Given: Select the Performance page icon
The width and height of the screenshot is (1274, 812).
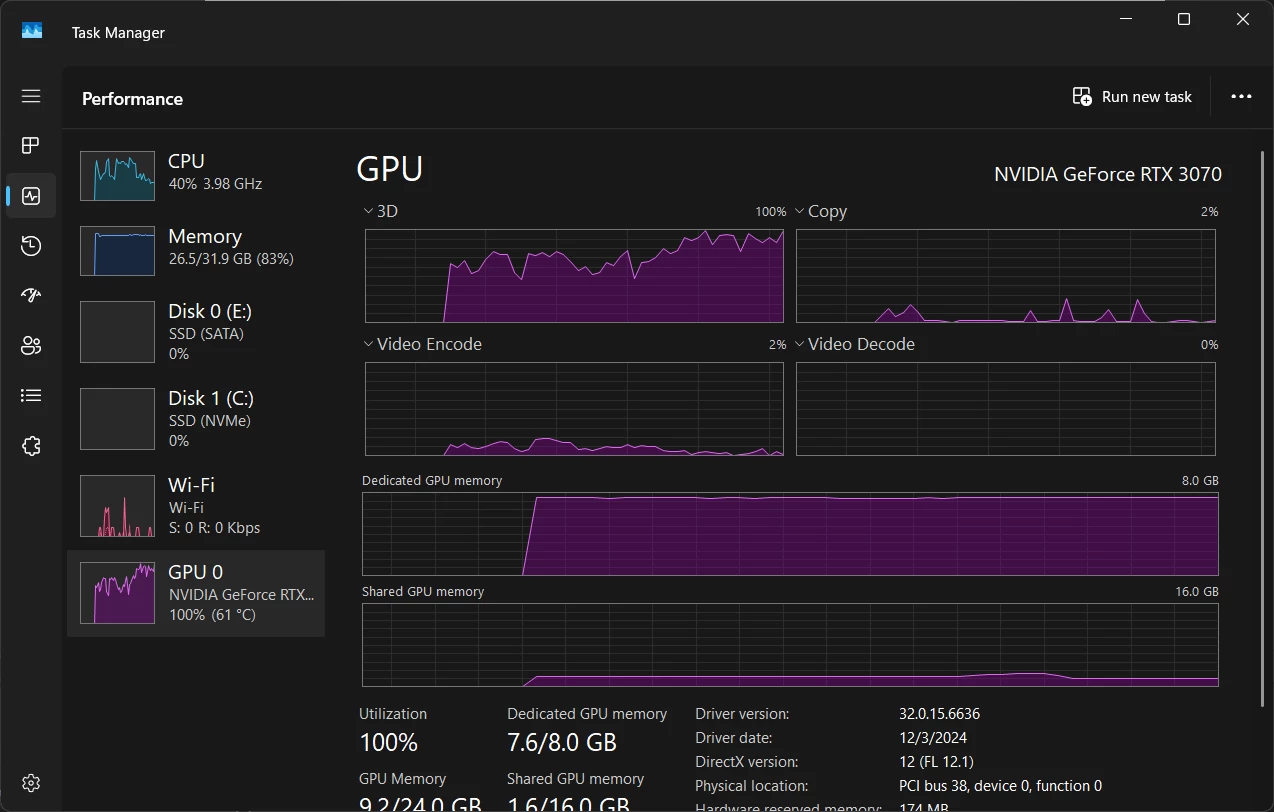Looking at the screenshot, I should [x=31, y=196].
